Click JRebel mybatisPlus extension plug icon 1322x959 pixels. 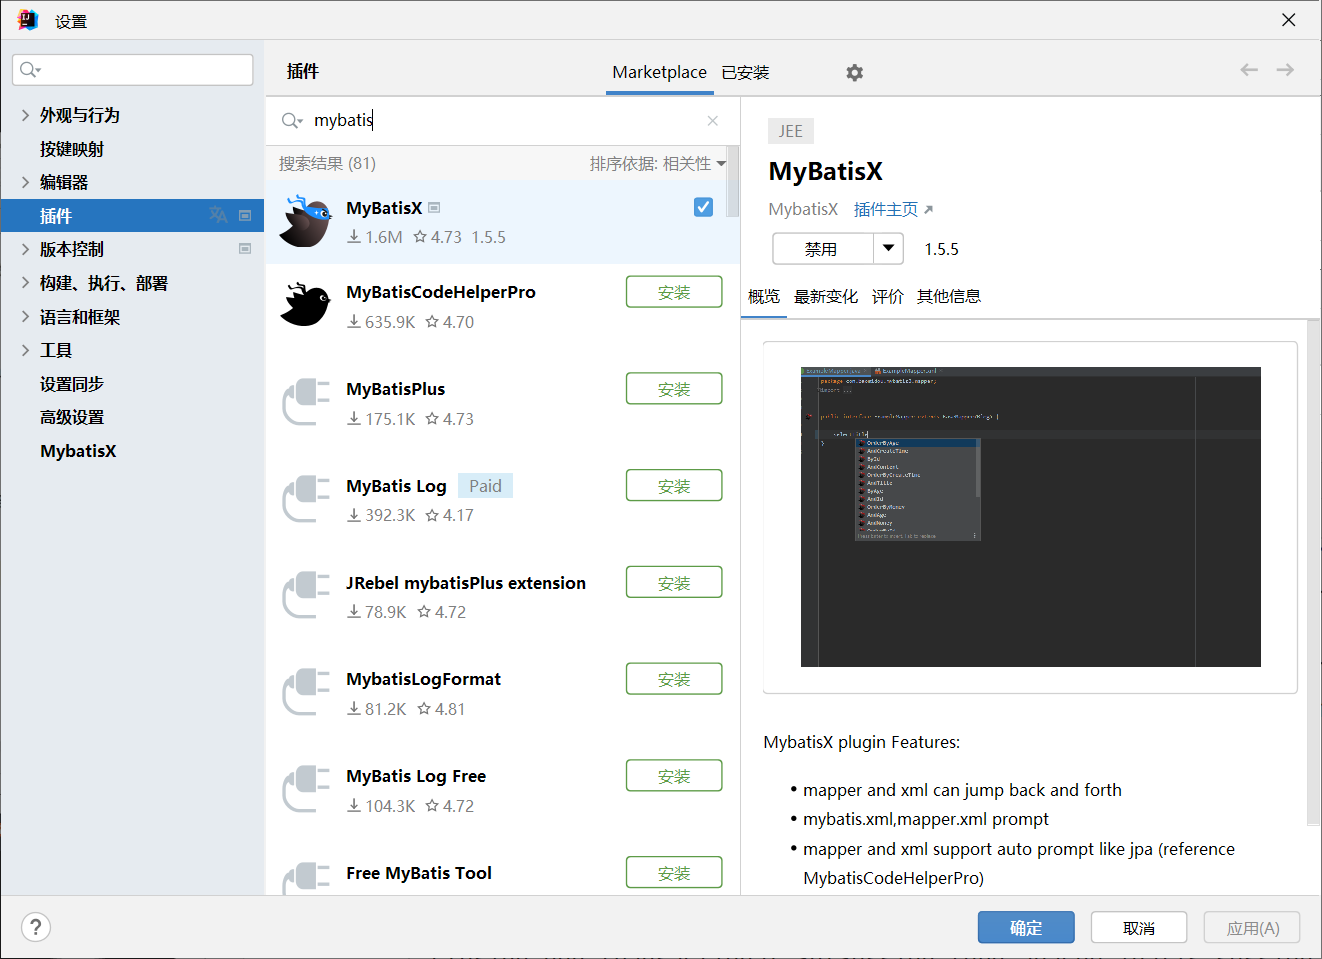(x=306, y=596)
